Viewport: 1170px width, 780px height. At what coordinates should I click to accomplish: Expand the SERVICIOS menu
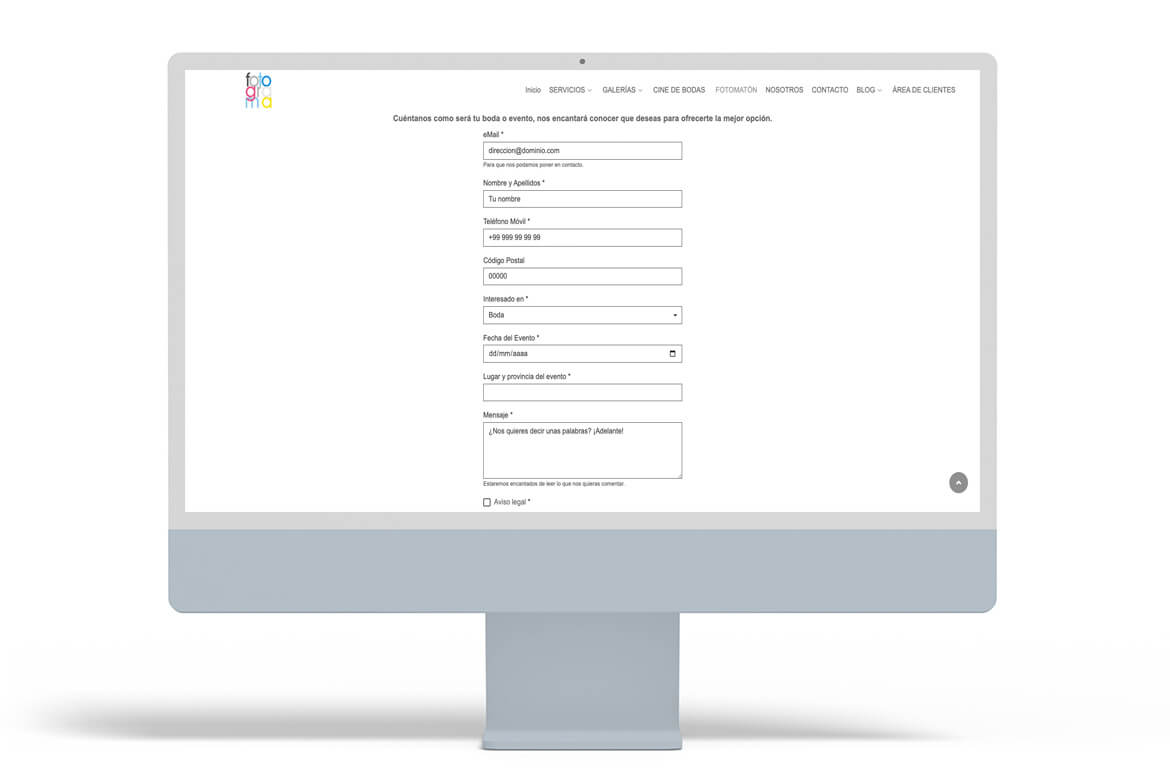(569, 90)
